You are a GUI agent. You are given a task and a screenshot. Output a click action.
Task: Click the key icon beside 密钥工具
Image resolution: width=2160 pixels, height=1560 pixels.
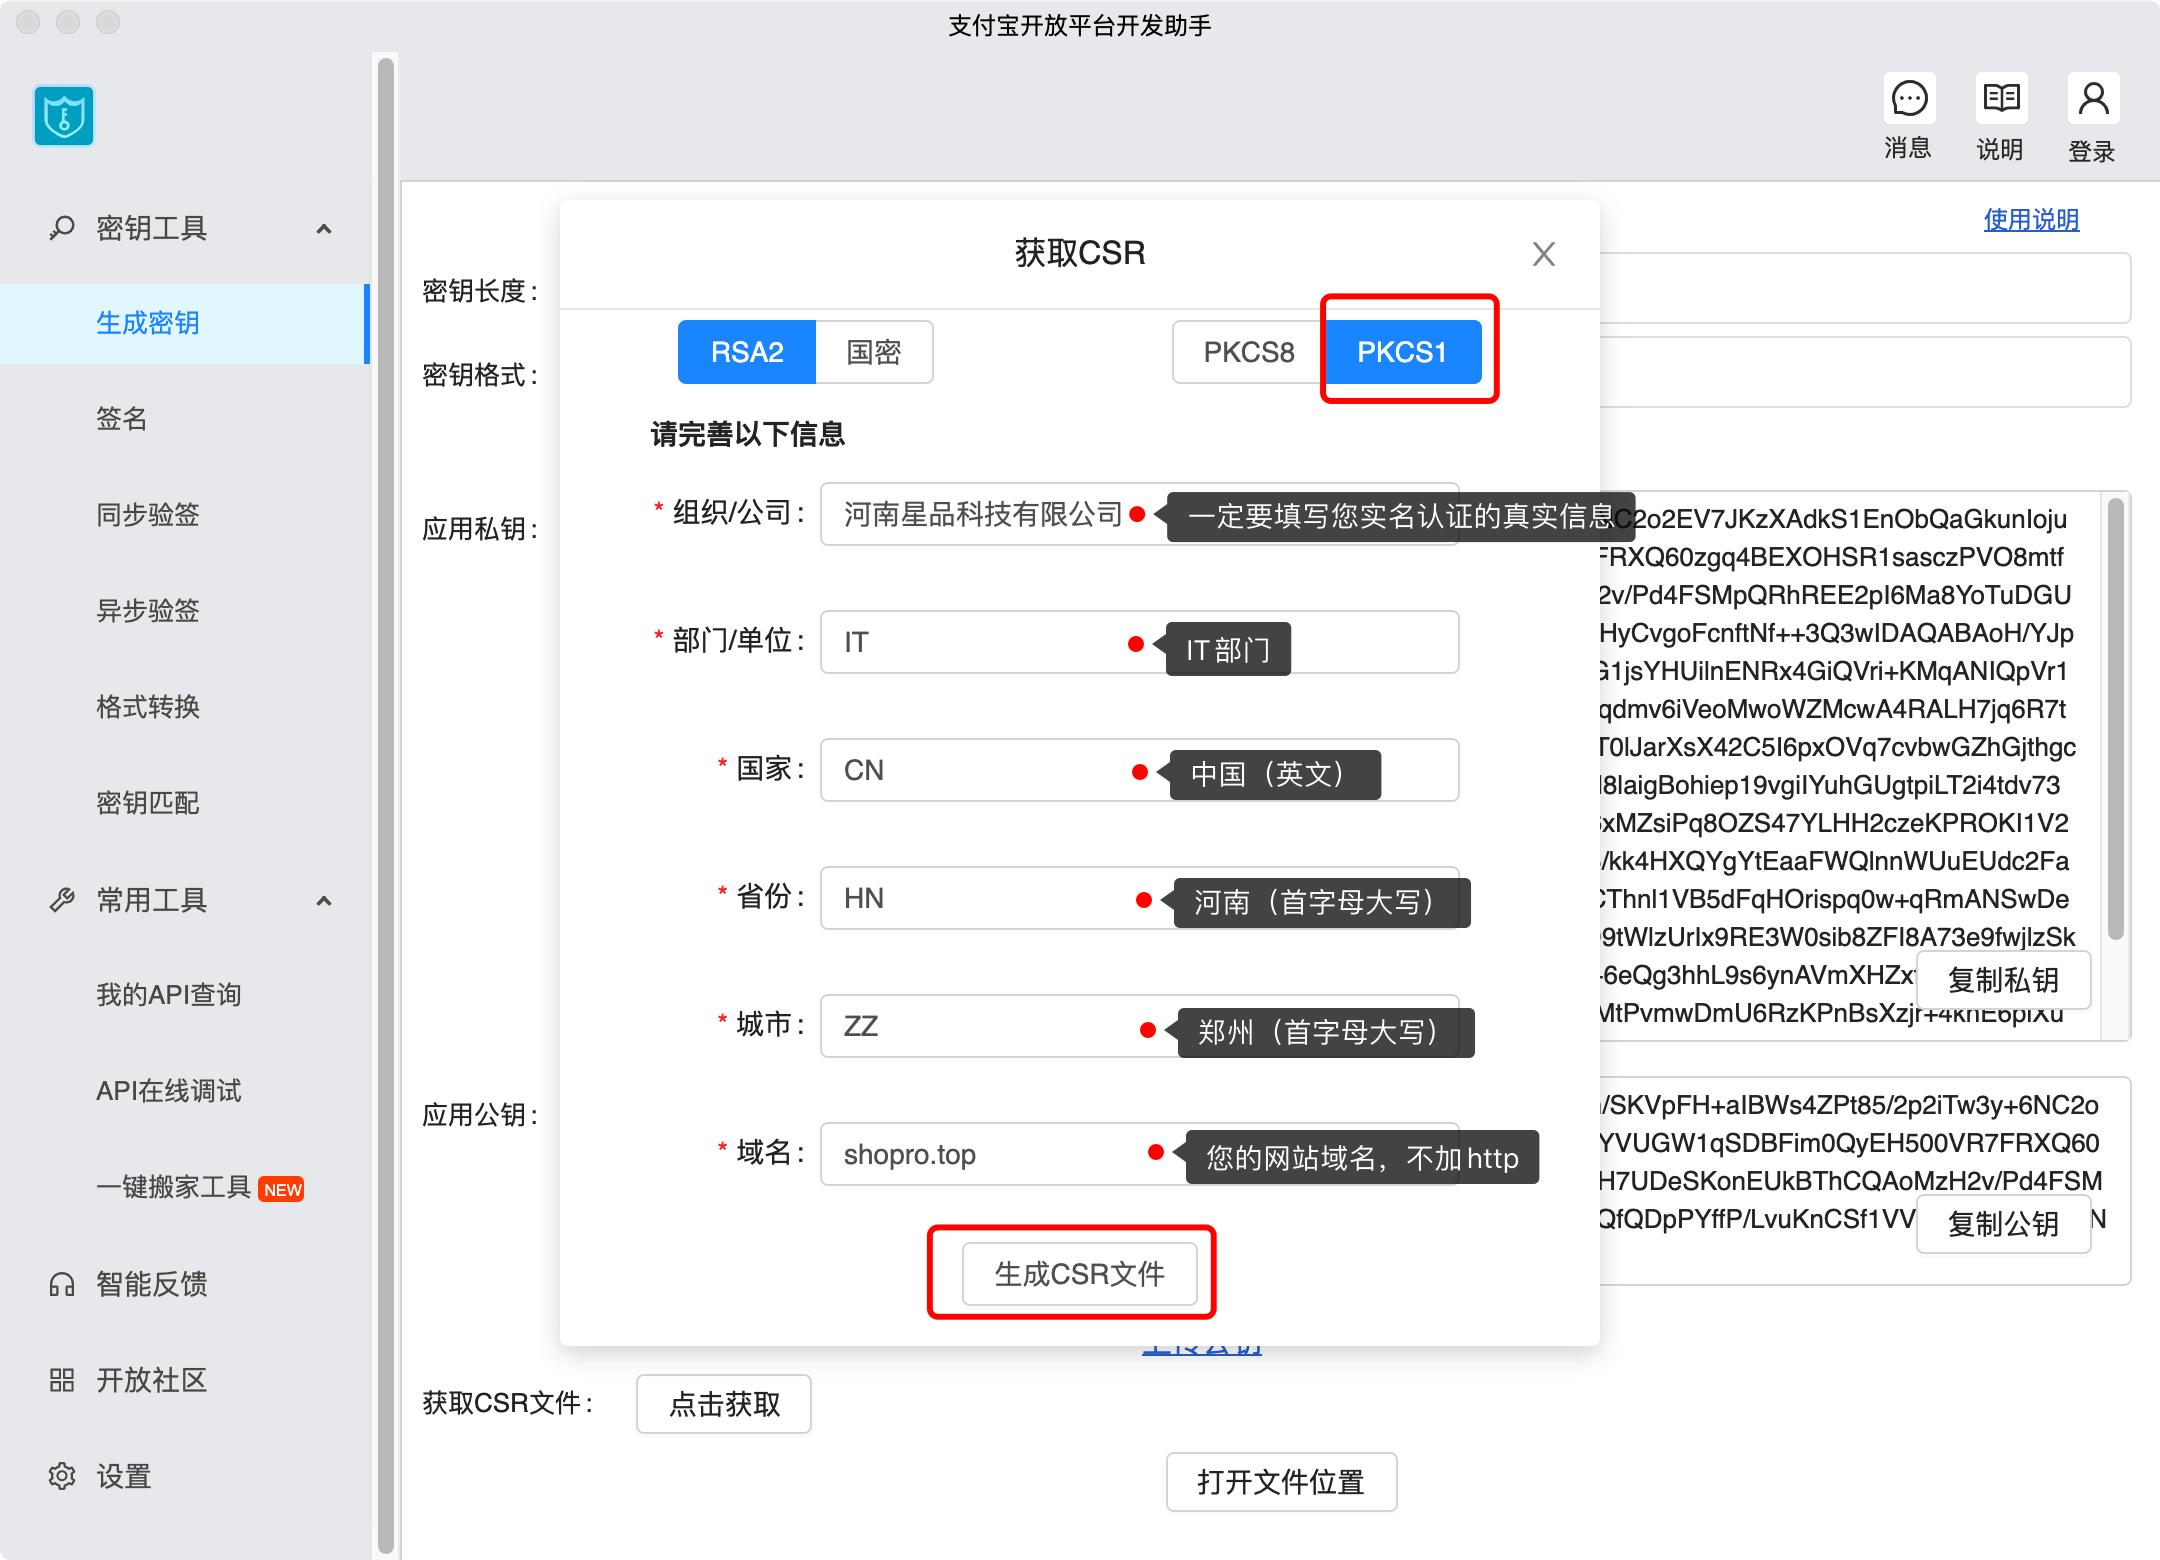[62, 228]
